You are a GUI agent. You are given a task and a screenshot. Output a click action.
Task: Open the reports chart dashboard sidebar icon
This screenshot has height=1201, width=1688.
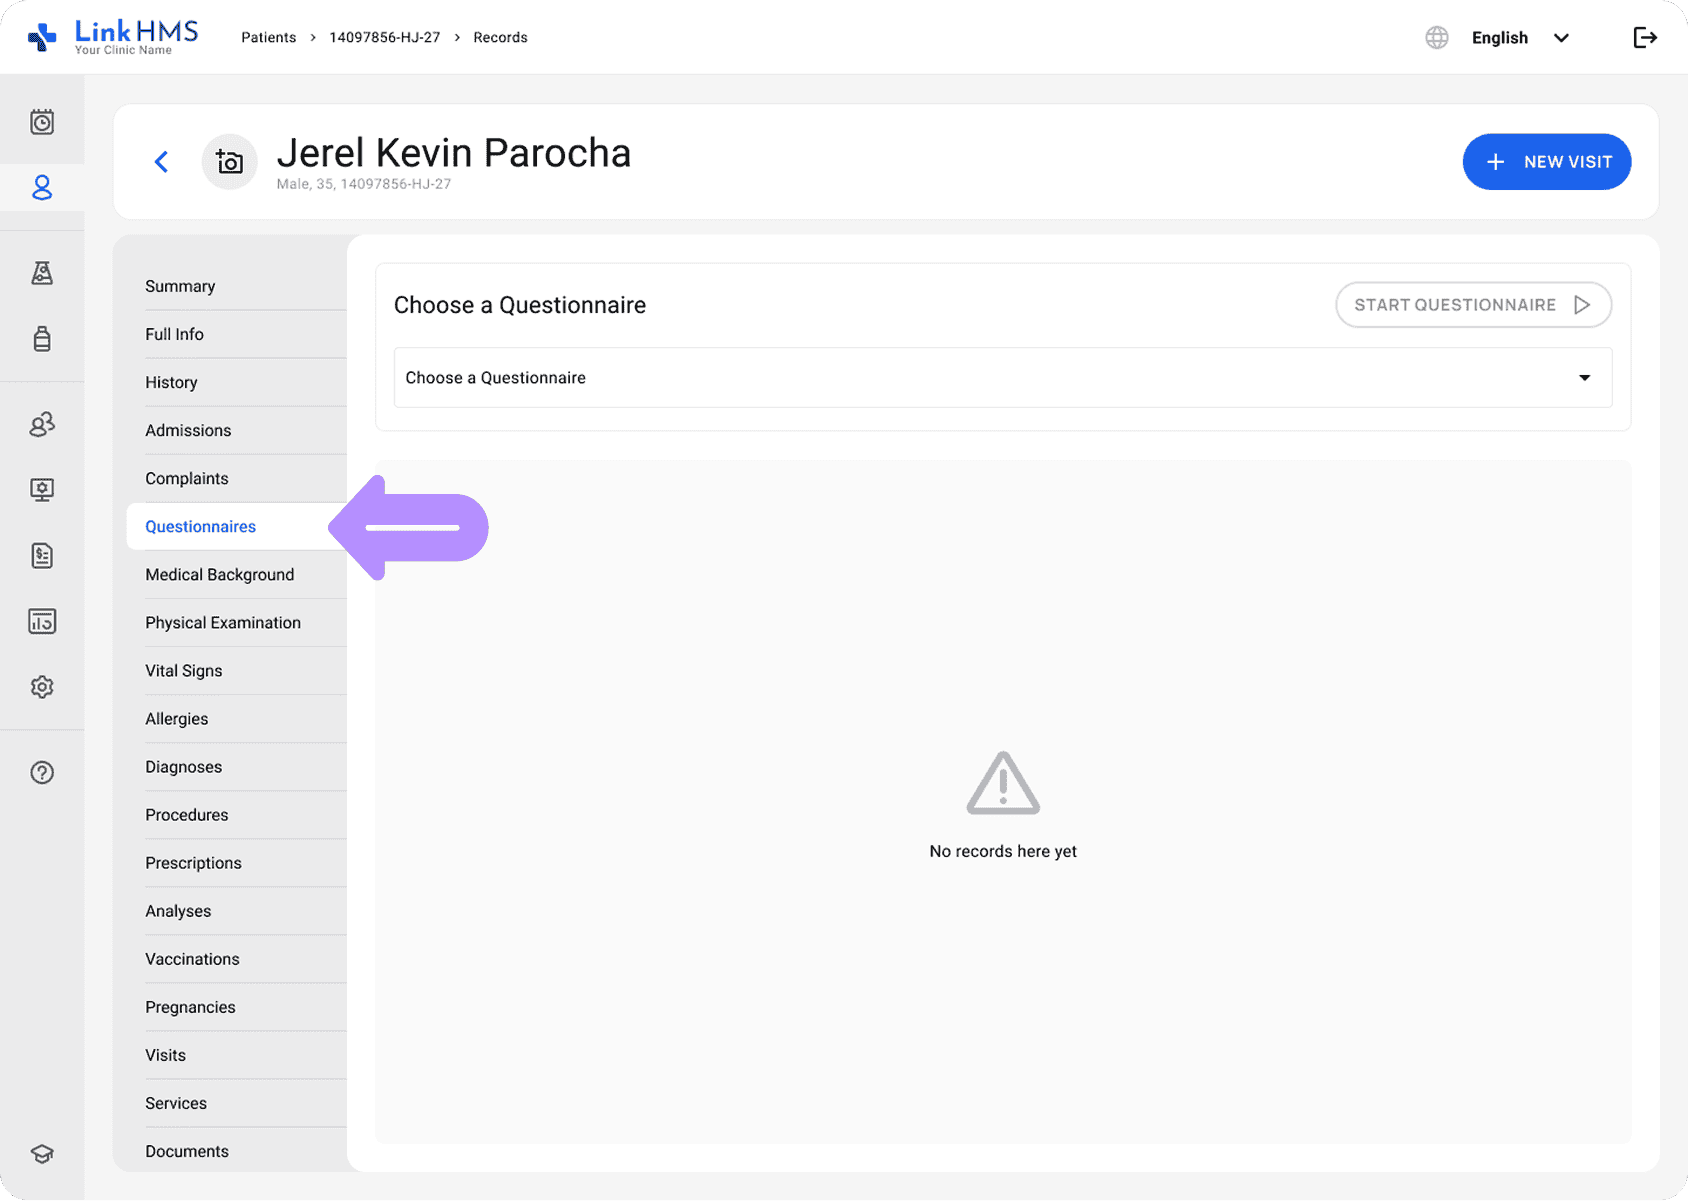coord(42,621)
